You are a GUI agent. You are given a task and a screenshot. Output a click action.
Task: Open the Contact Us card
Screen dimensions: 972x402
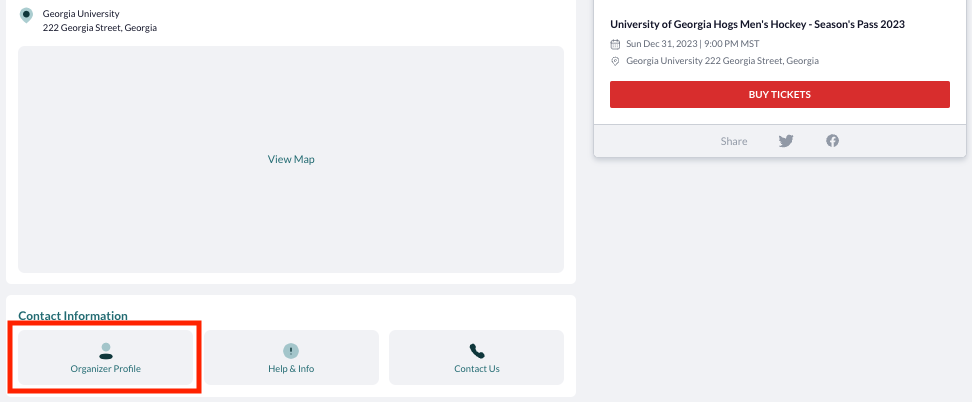point(477,357)
